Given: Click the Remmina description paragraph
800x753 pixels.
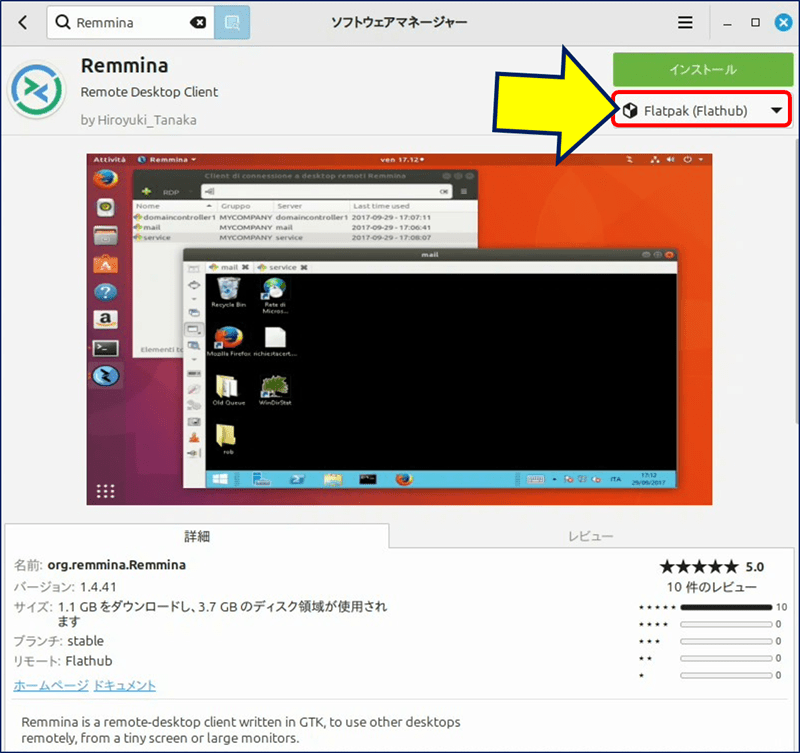Looking at the screenshot, I should coord(241,730).
